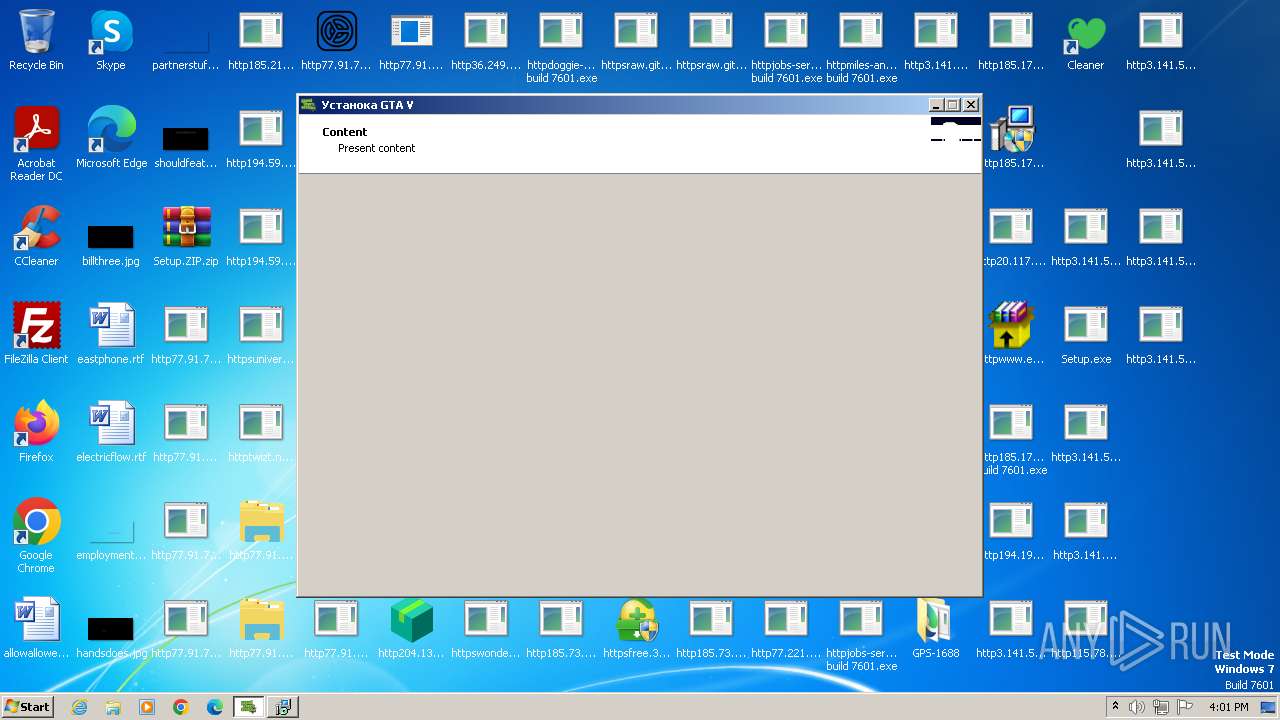
Task: Open Google Chrome desktop shortcut
Action: click(x=36, y=536)
